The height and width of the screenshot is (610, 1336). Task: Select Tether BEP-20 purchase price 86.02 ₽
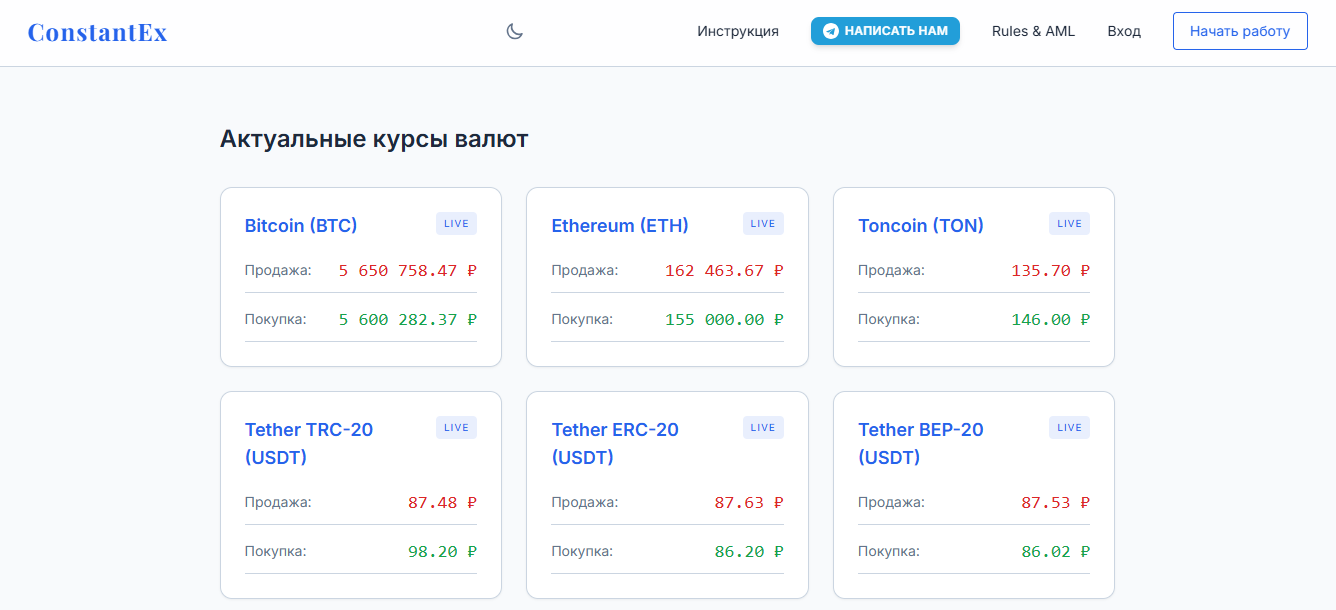click(x=1056, y=552)
